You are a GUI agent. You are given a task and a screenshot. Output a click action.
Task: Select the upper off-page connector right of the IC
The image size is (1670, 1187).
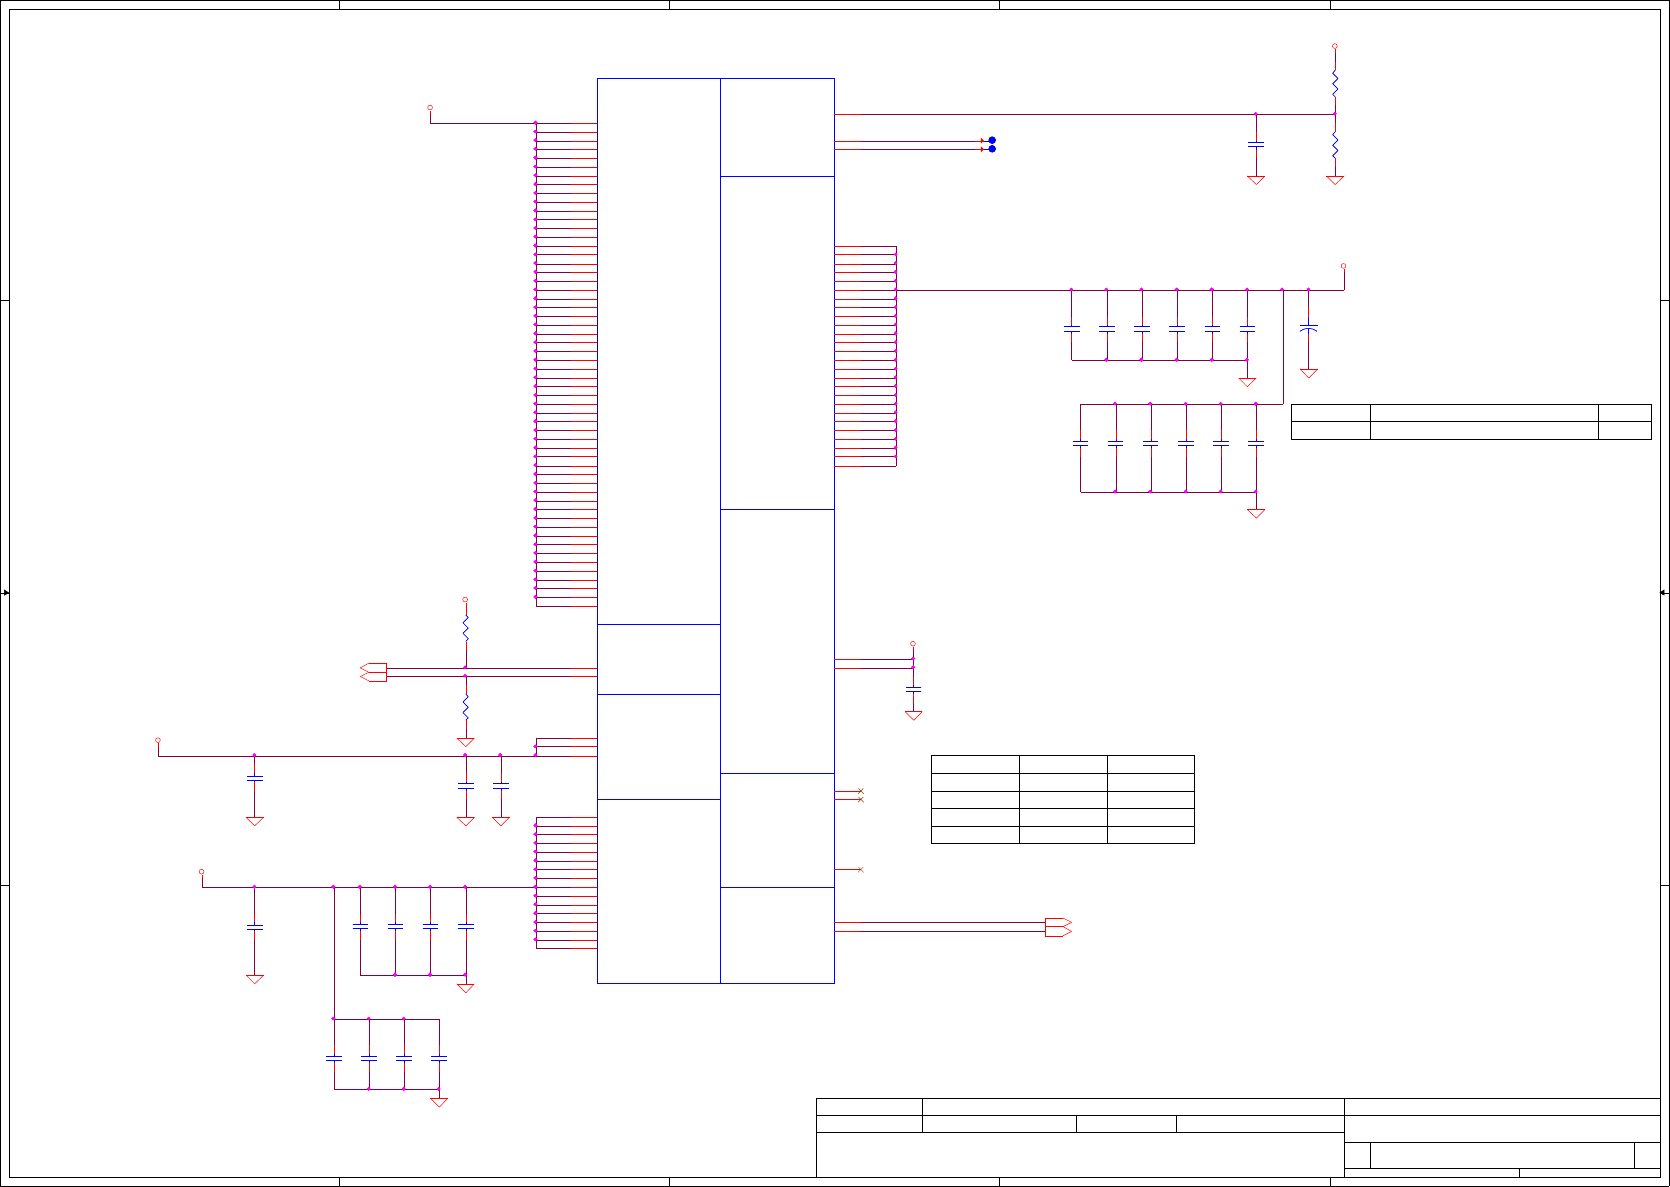[1058, 922]
